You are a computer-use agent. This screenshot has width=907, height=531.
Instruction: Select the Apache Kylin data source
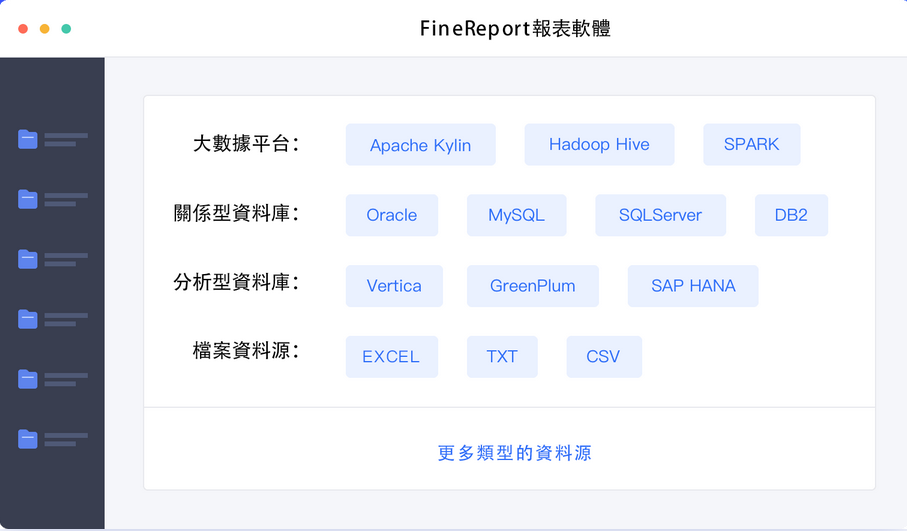click(421, 145)
